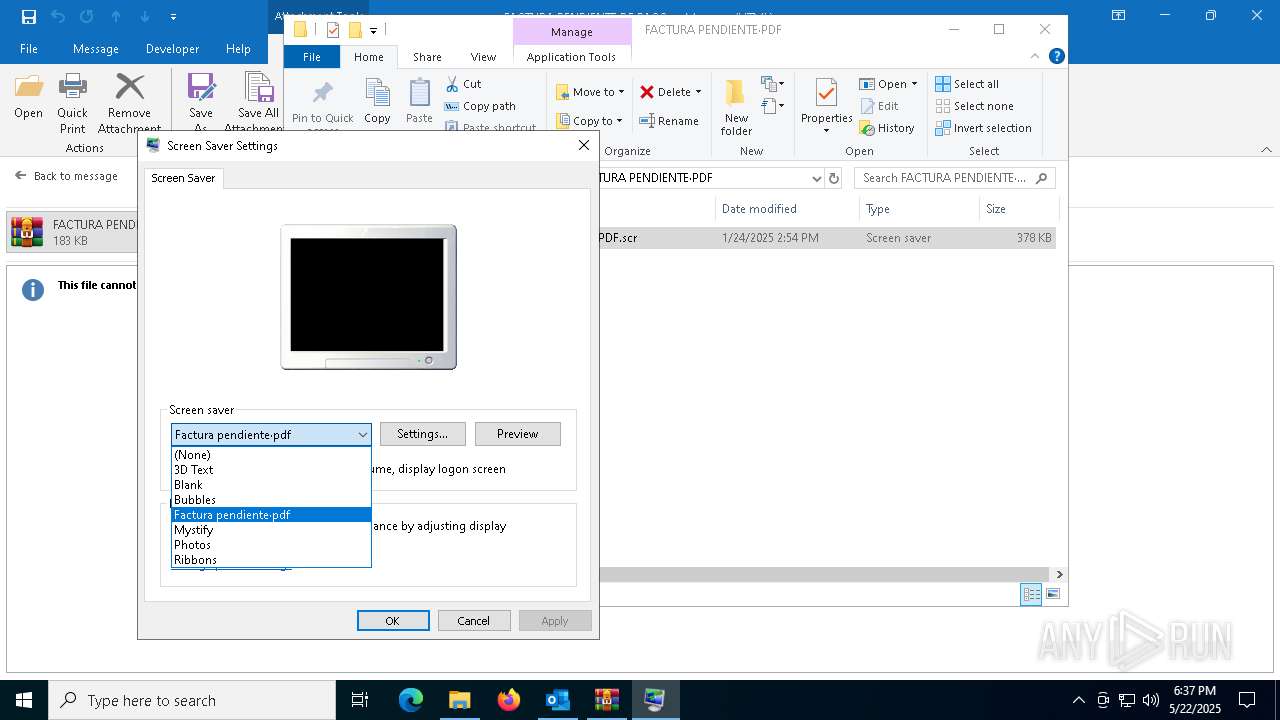Click Rename in Explorer Organize group
The image size is (1280, 720).
[669, 121]
